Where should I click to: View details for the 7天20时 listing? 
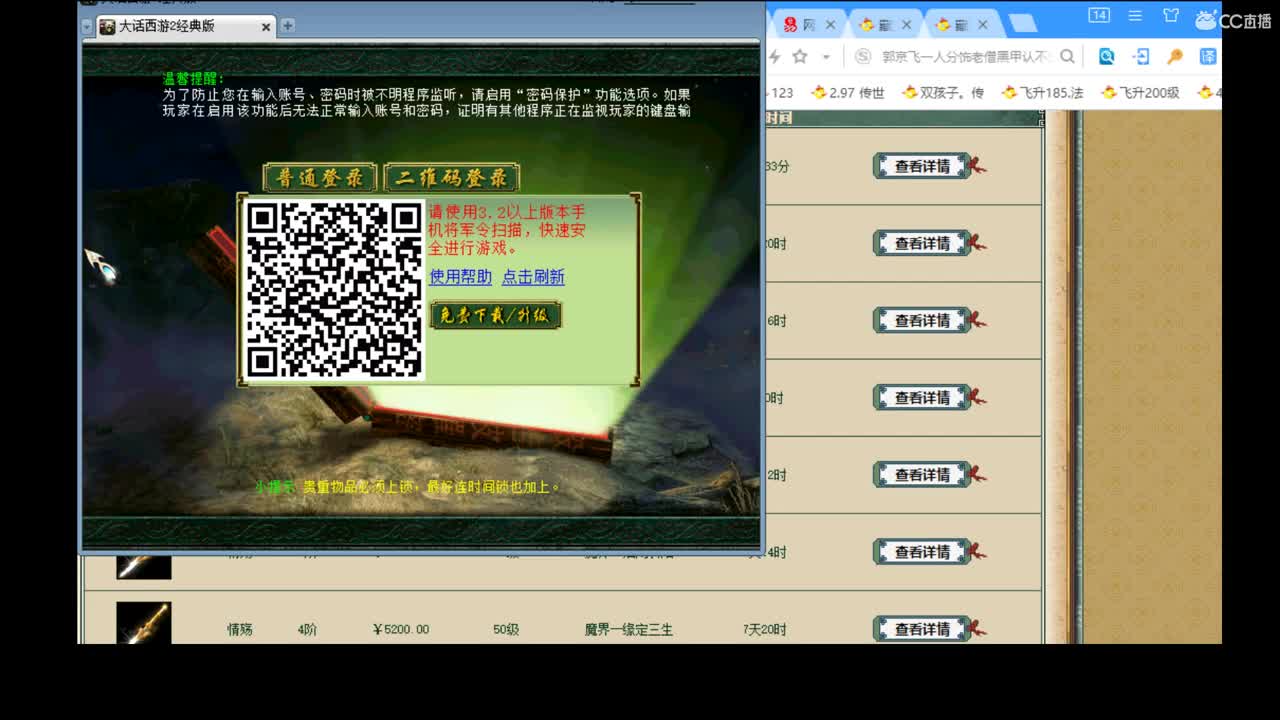922,629
